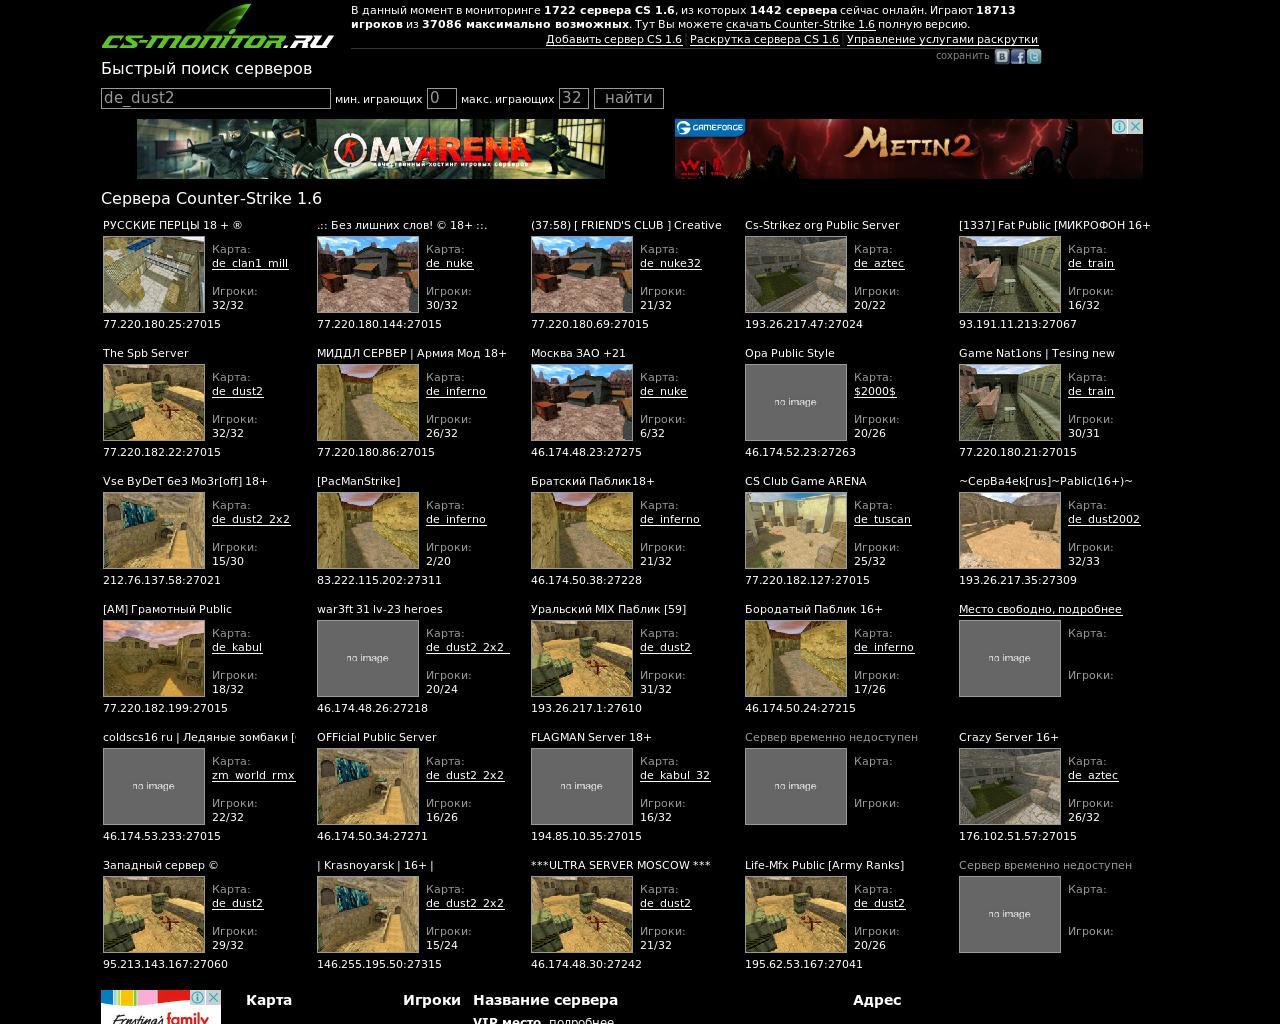Click the Название сервера column header

click(545, 1000)
